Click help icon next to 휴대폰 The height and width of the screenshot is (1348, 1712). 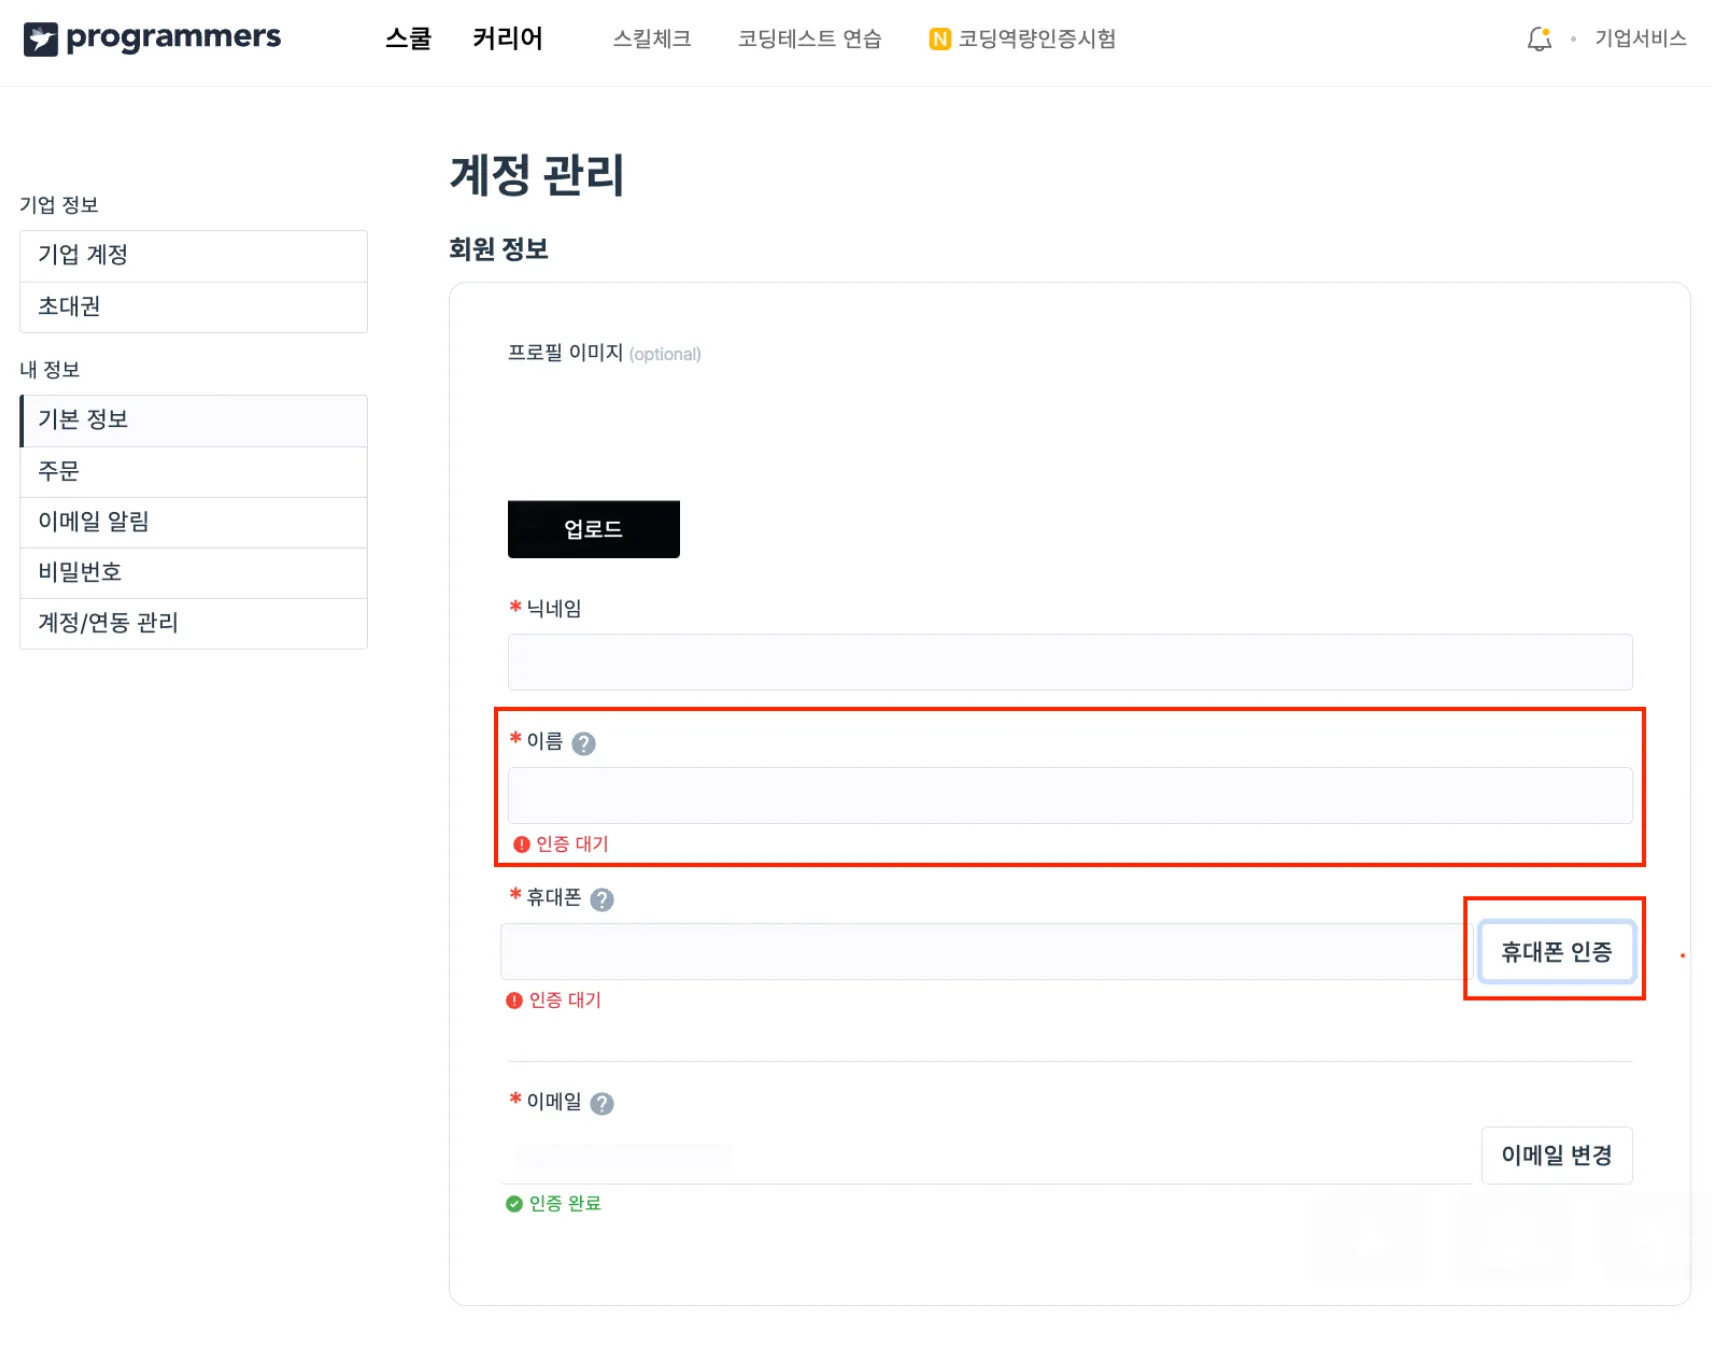point(602,899)
